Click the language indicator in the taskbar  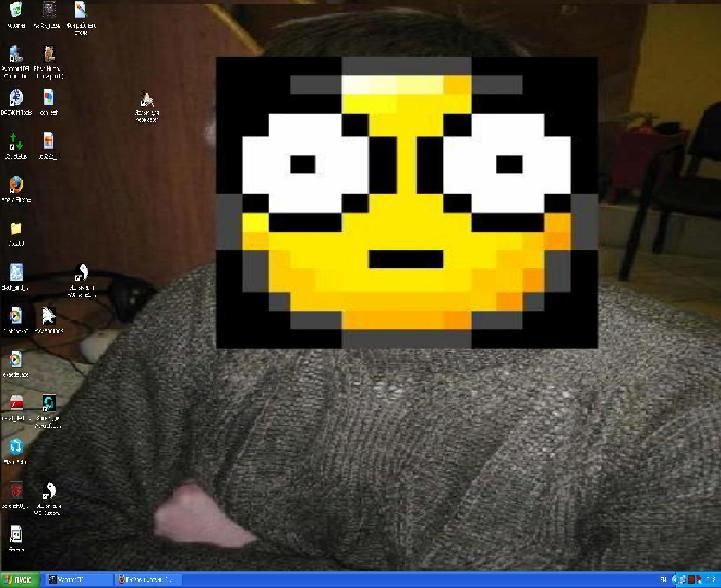664,580
